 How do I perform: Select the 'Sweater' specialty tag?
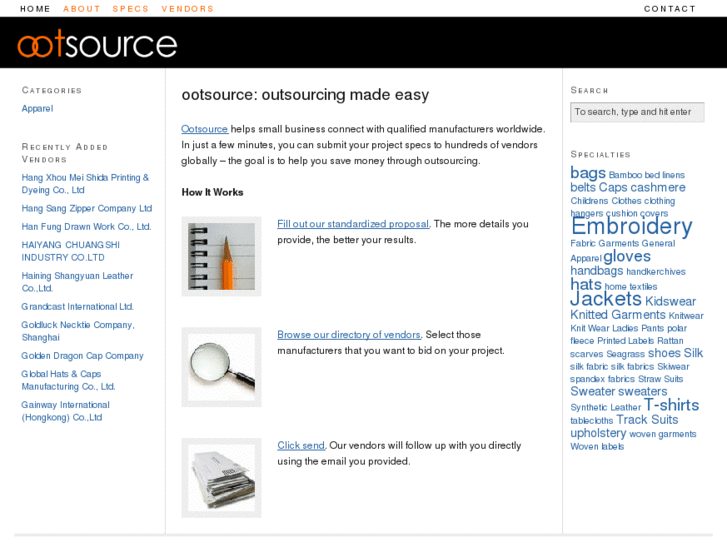[593, 391]
